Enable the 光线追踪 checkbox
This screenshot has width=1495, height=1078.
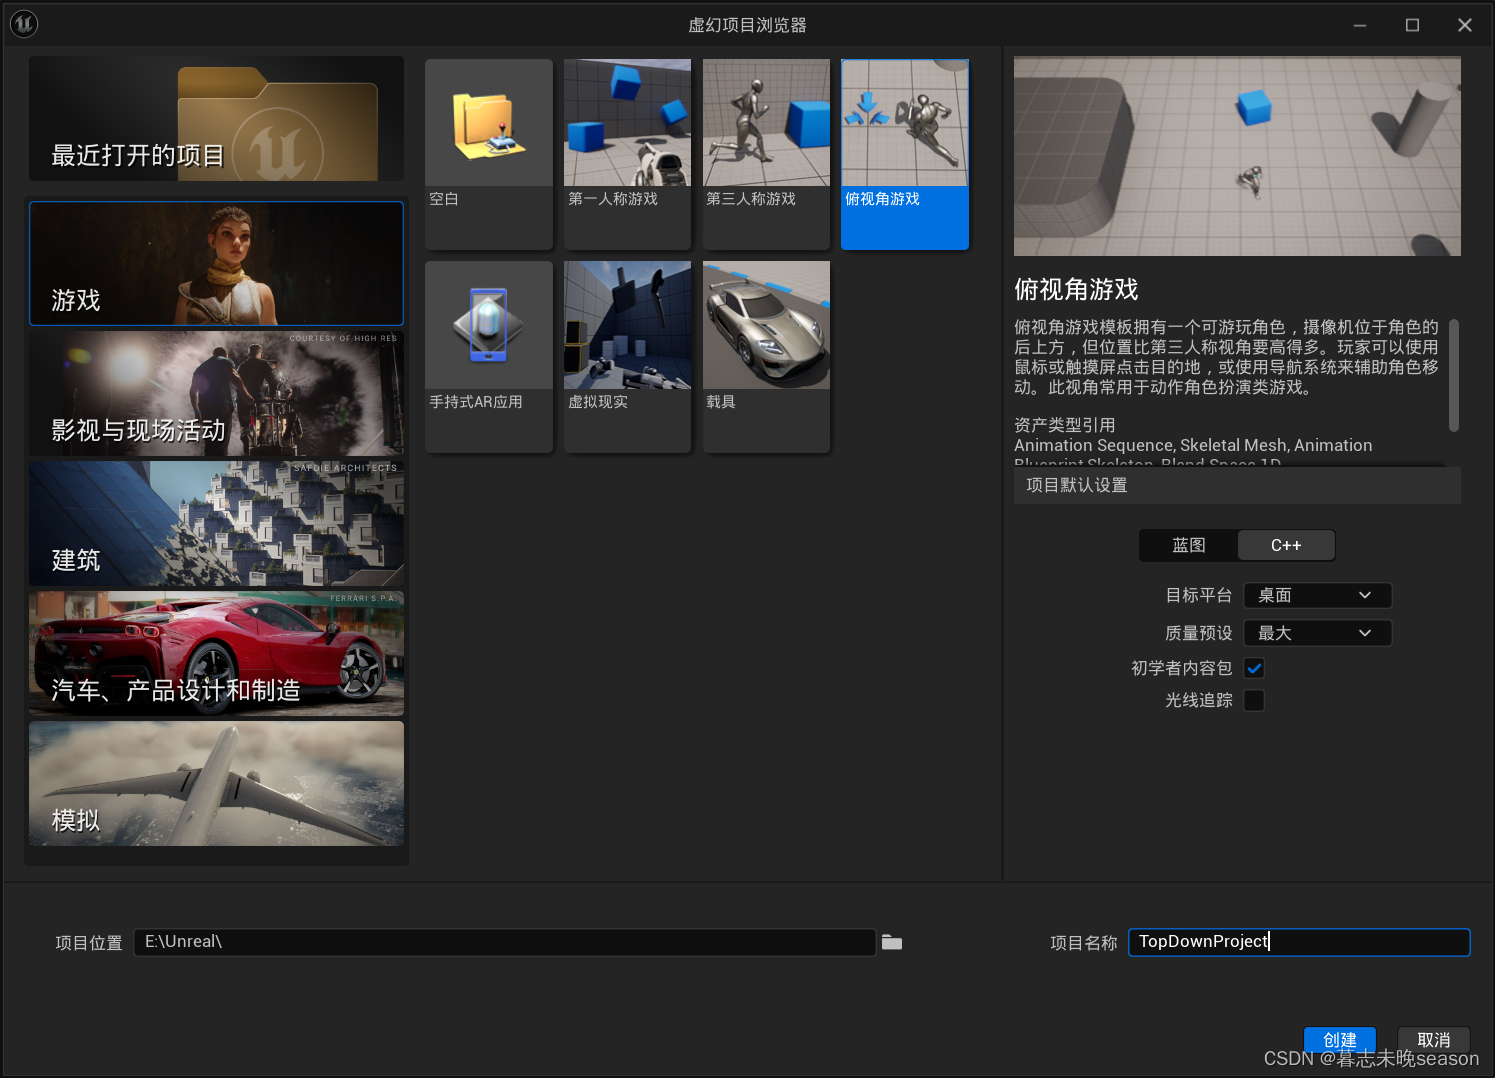pos(1254,700)
